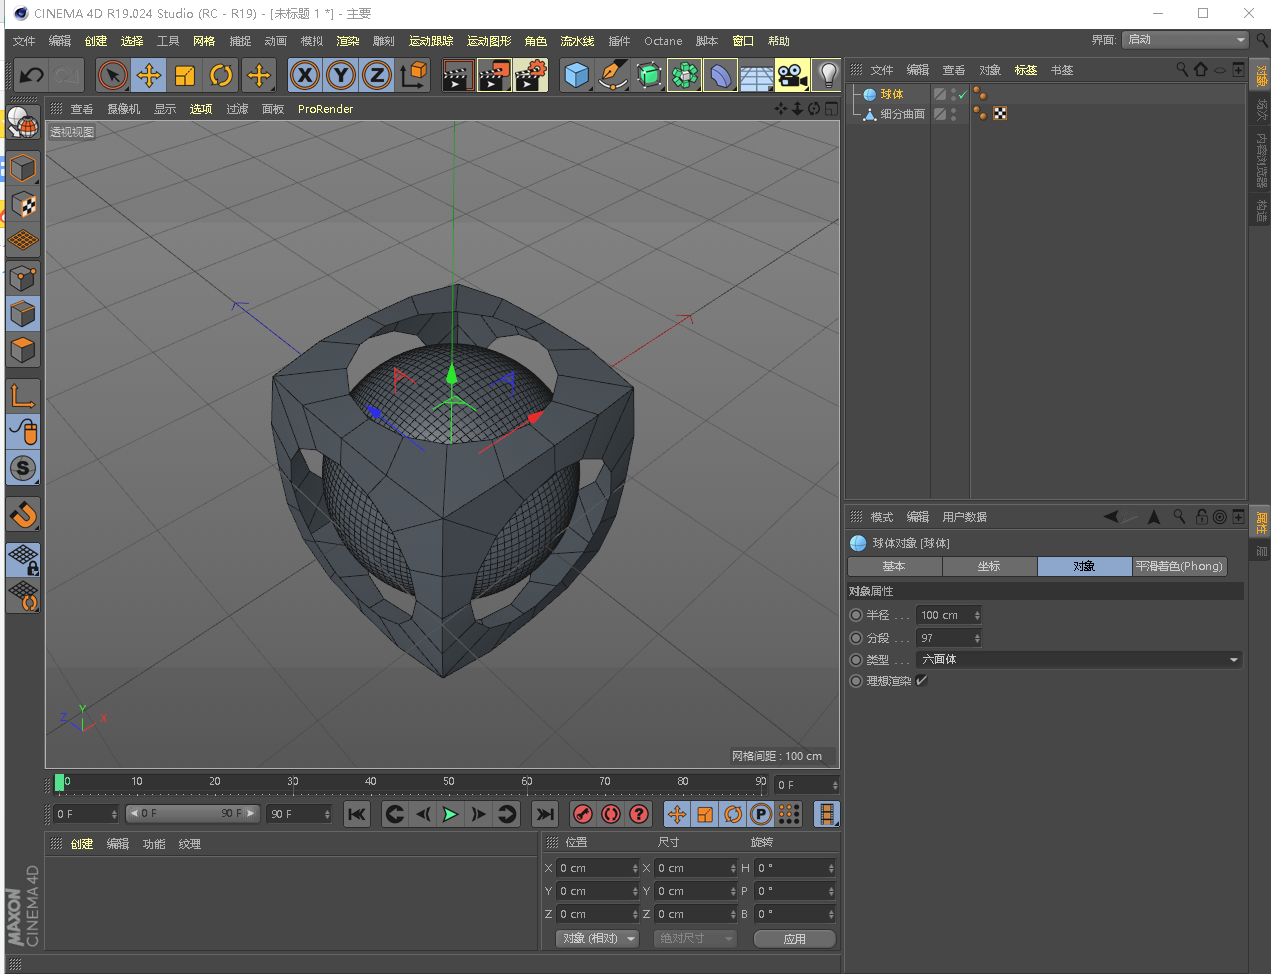Select the Rotate tool icon
Viewport: 1271px width, 974px height.
tap(221, 75)
